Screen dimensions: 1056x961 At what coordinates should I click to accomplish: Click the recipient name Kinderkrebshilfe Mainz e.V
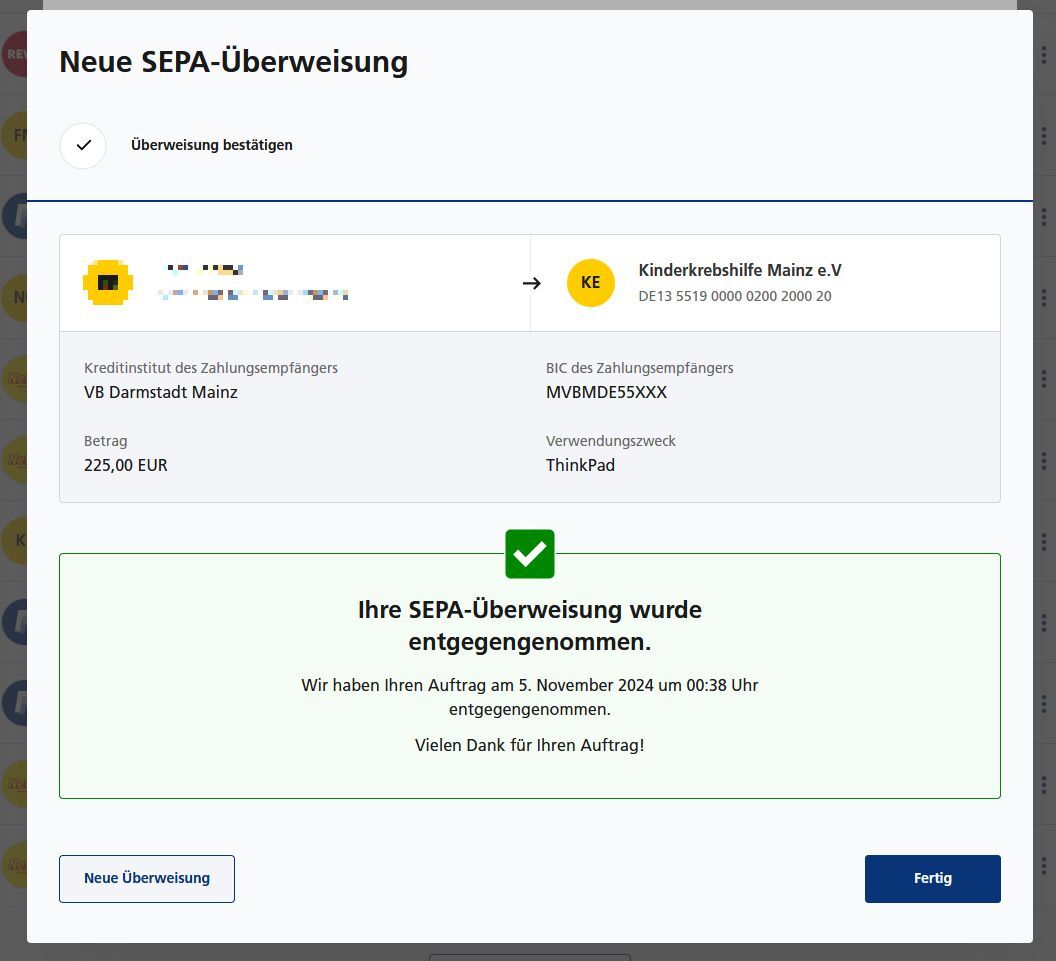[x=740, y=271]
